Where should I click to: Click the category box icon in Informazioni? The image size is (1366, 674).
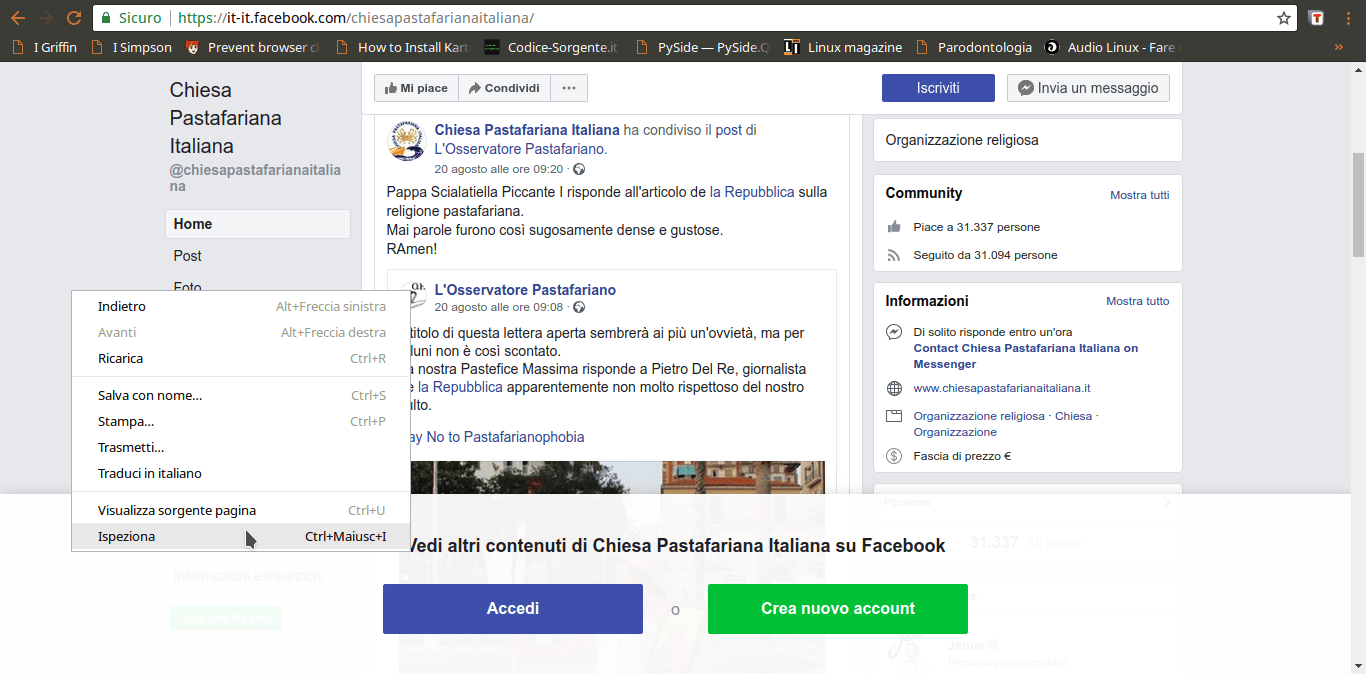tap(894, 416)
